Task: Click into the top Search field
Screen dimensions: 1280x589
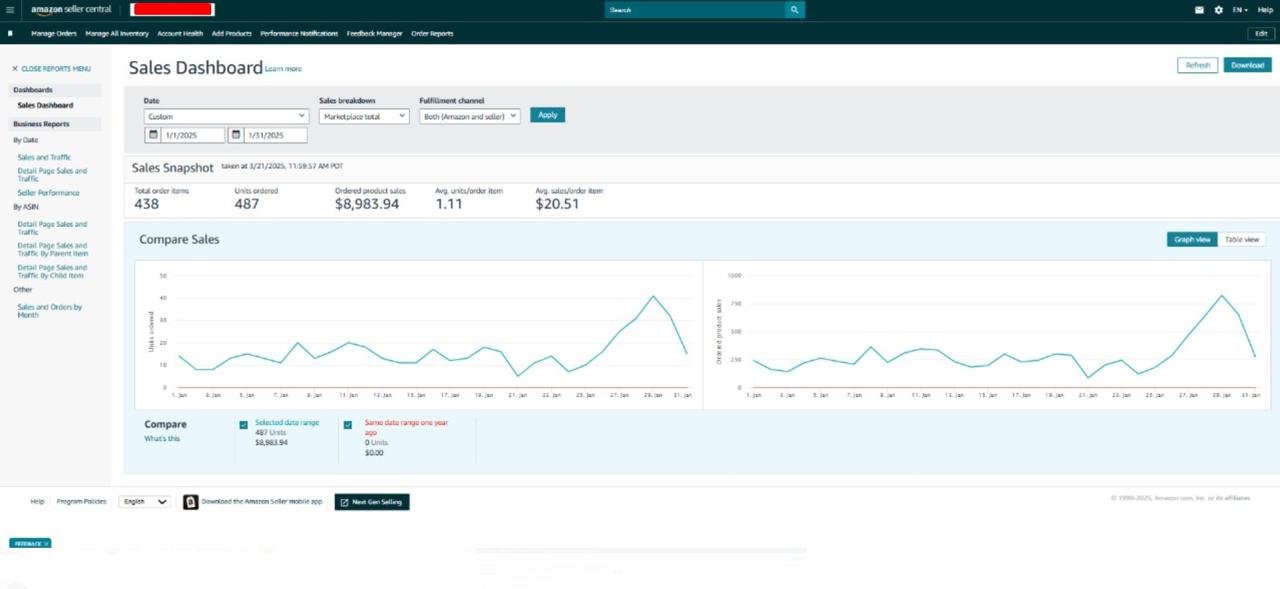Action: pyautogui.click(x=694, y=9)
